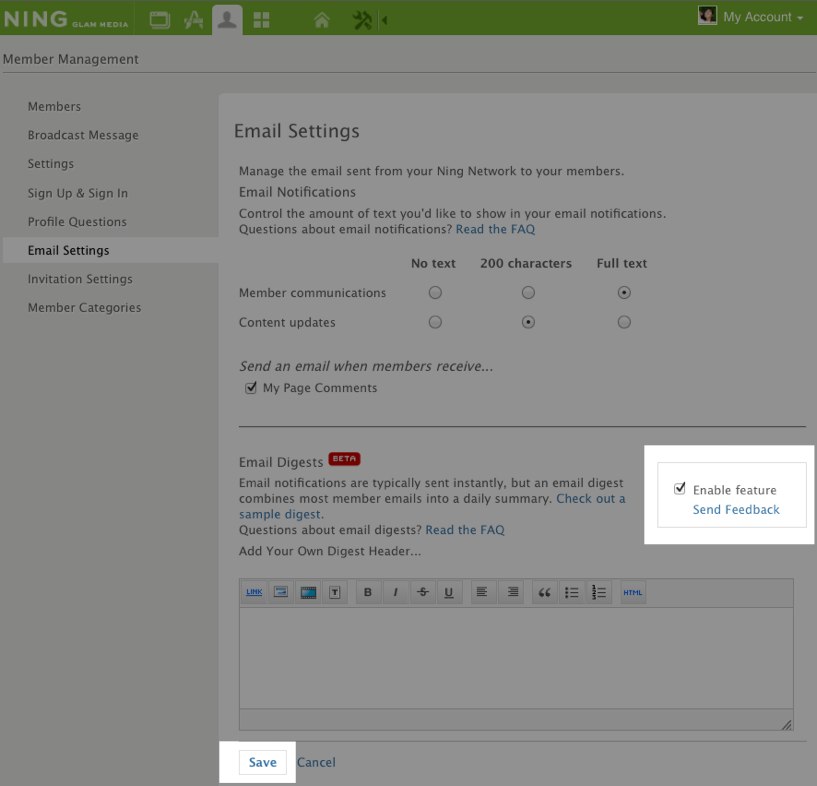This screenshot has height=786, width=817.
Task: Set Content updates to 200 characters
Action: click(x=528, y=322)
